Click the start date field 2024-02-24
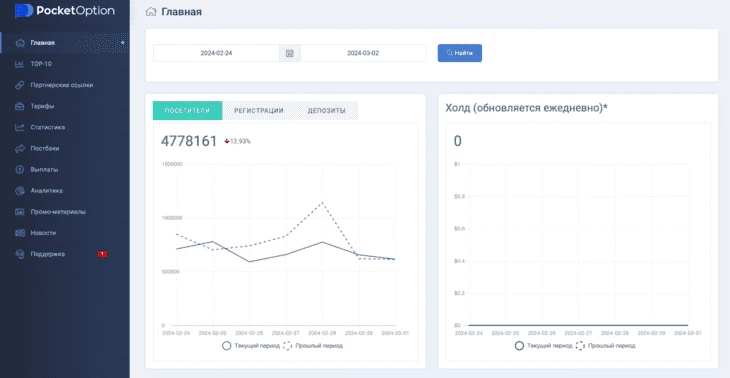This screenshot has height=378, width=730. coord(216,53)
